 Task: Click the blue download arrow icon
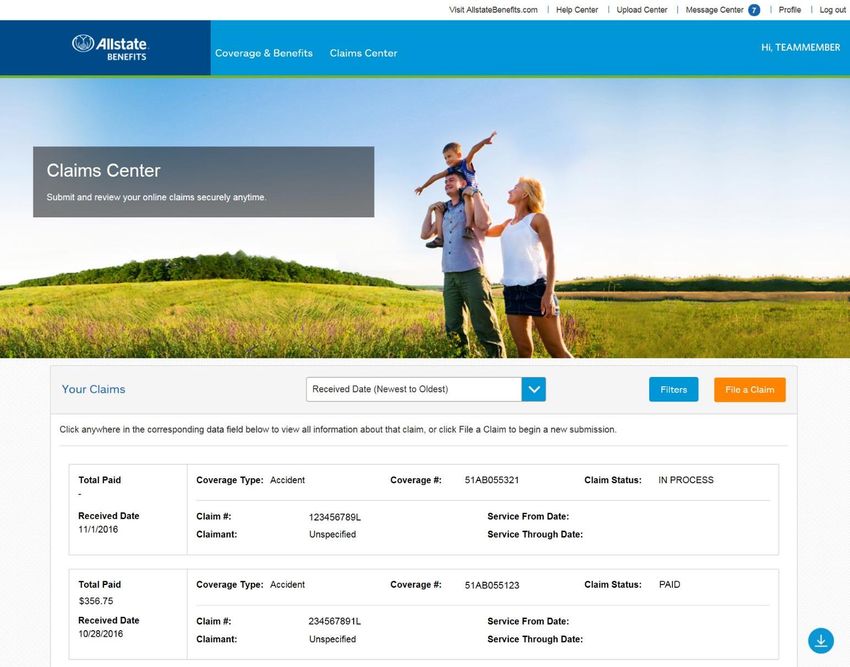tap(821, 640)
